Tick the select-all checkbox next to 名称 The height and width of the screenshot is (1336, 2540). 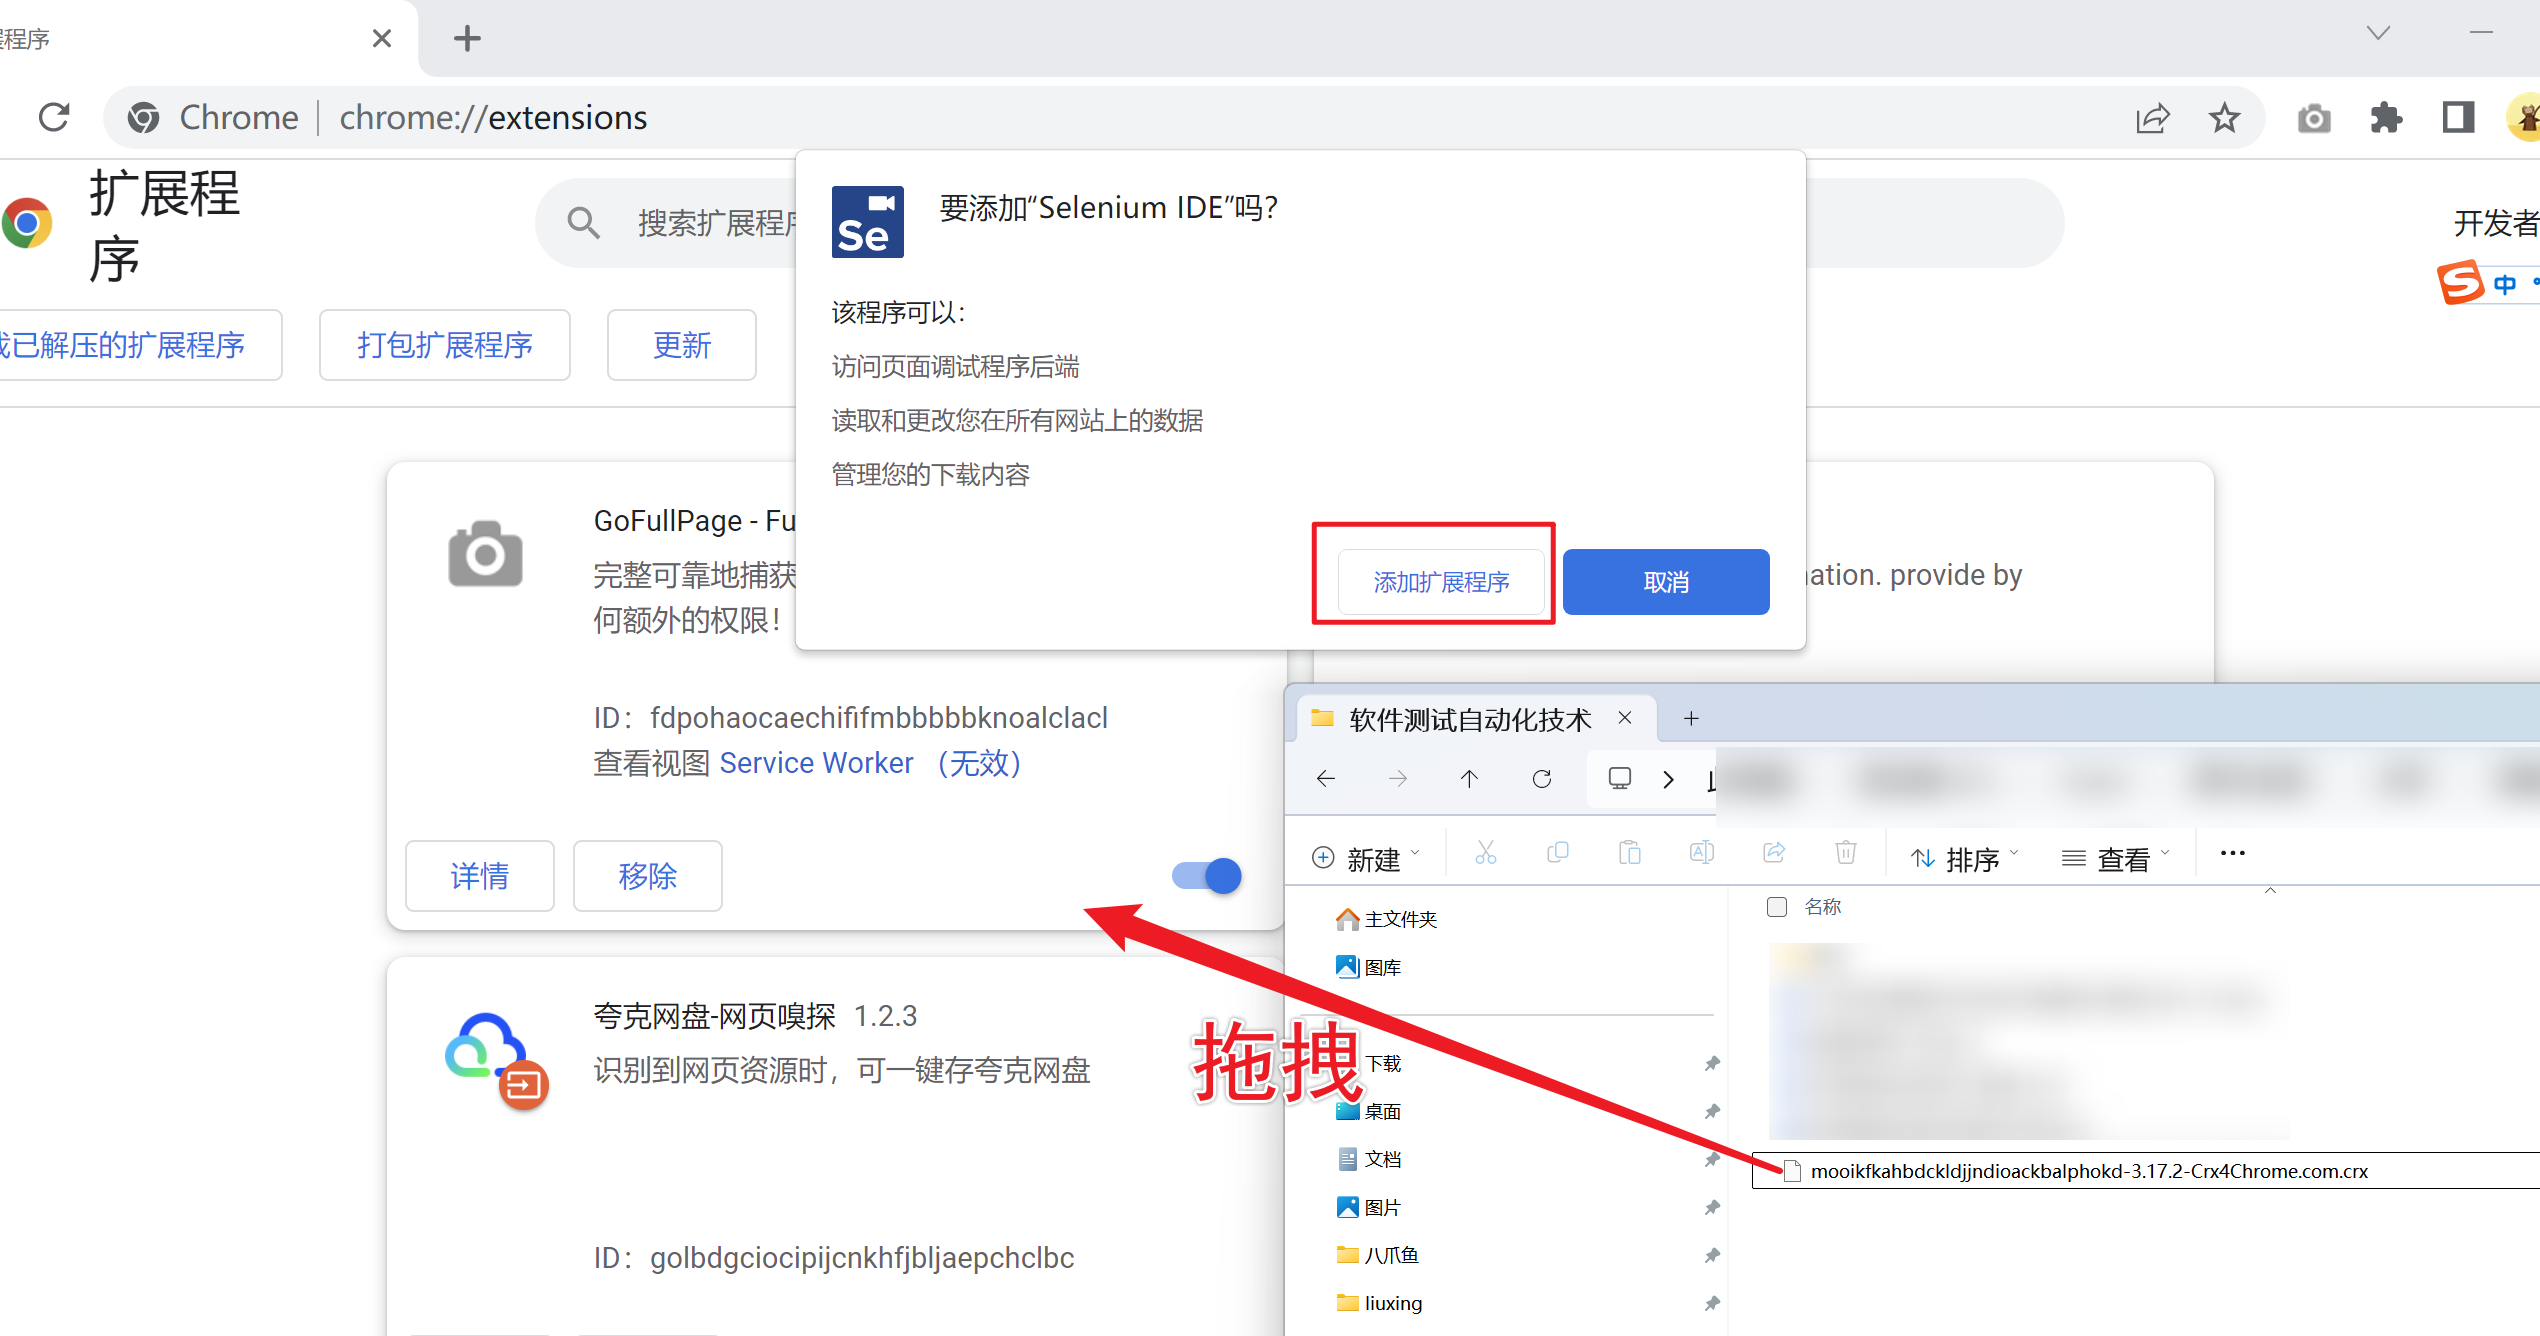pyautogui.click(x=1777, y=906)
